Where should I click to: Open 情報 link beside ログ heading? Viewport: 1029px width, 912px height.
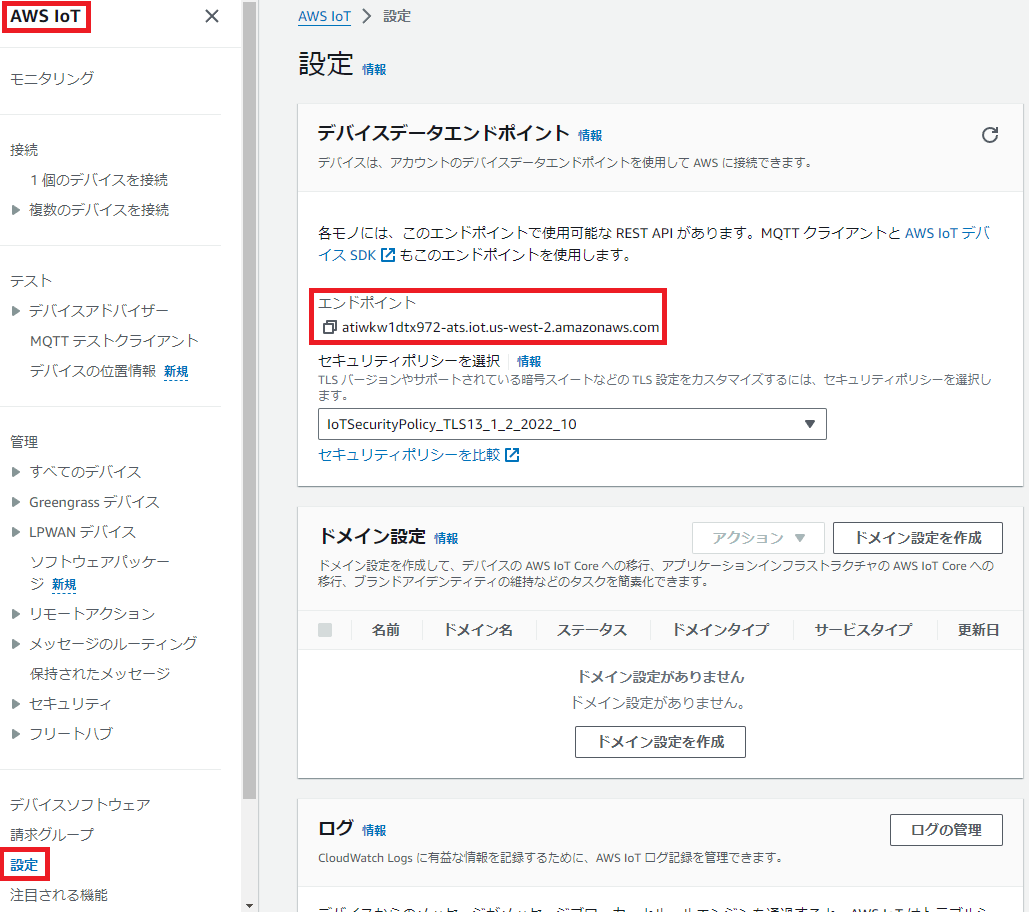tap(374, 830)
